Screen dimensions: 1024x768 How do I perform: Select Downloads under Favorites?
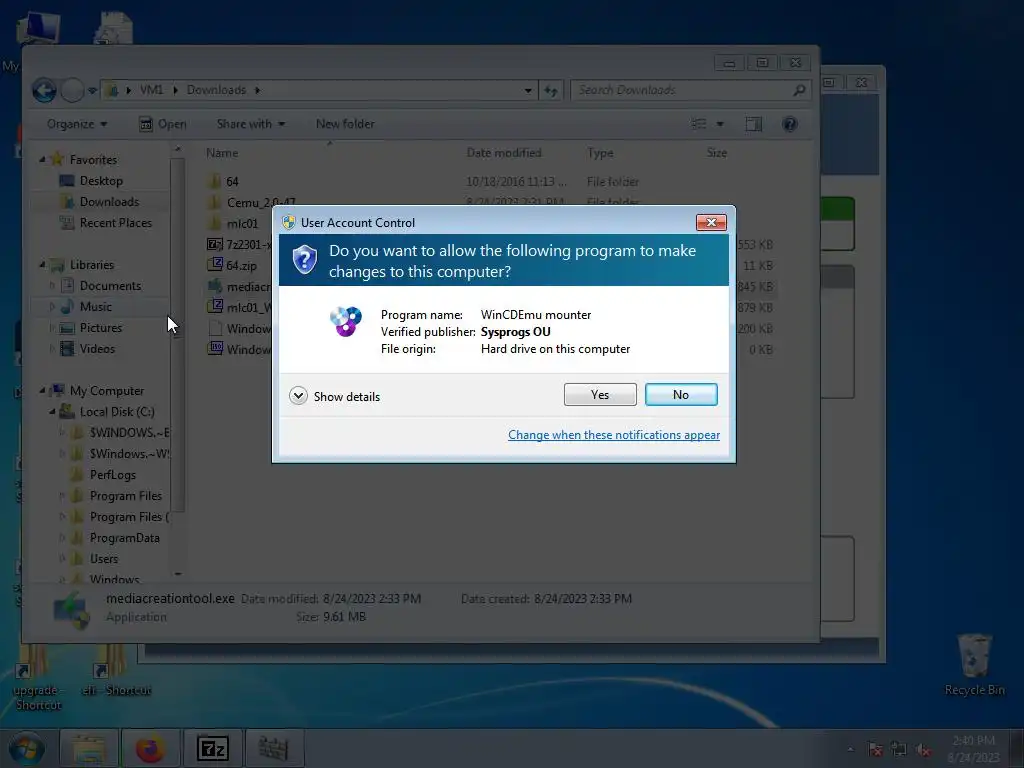pyautogui.click(x=109, y=202)
